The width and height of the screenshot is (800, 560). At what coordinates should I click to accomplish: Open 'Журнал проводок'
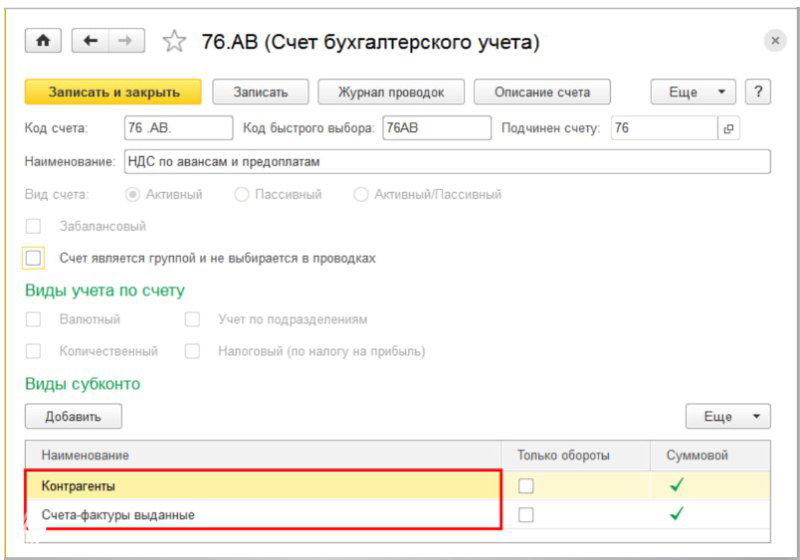(x=390, y=92)
